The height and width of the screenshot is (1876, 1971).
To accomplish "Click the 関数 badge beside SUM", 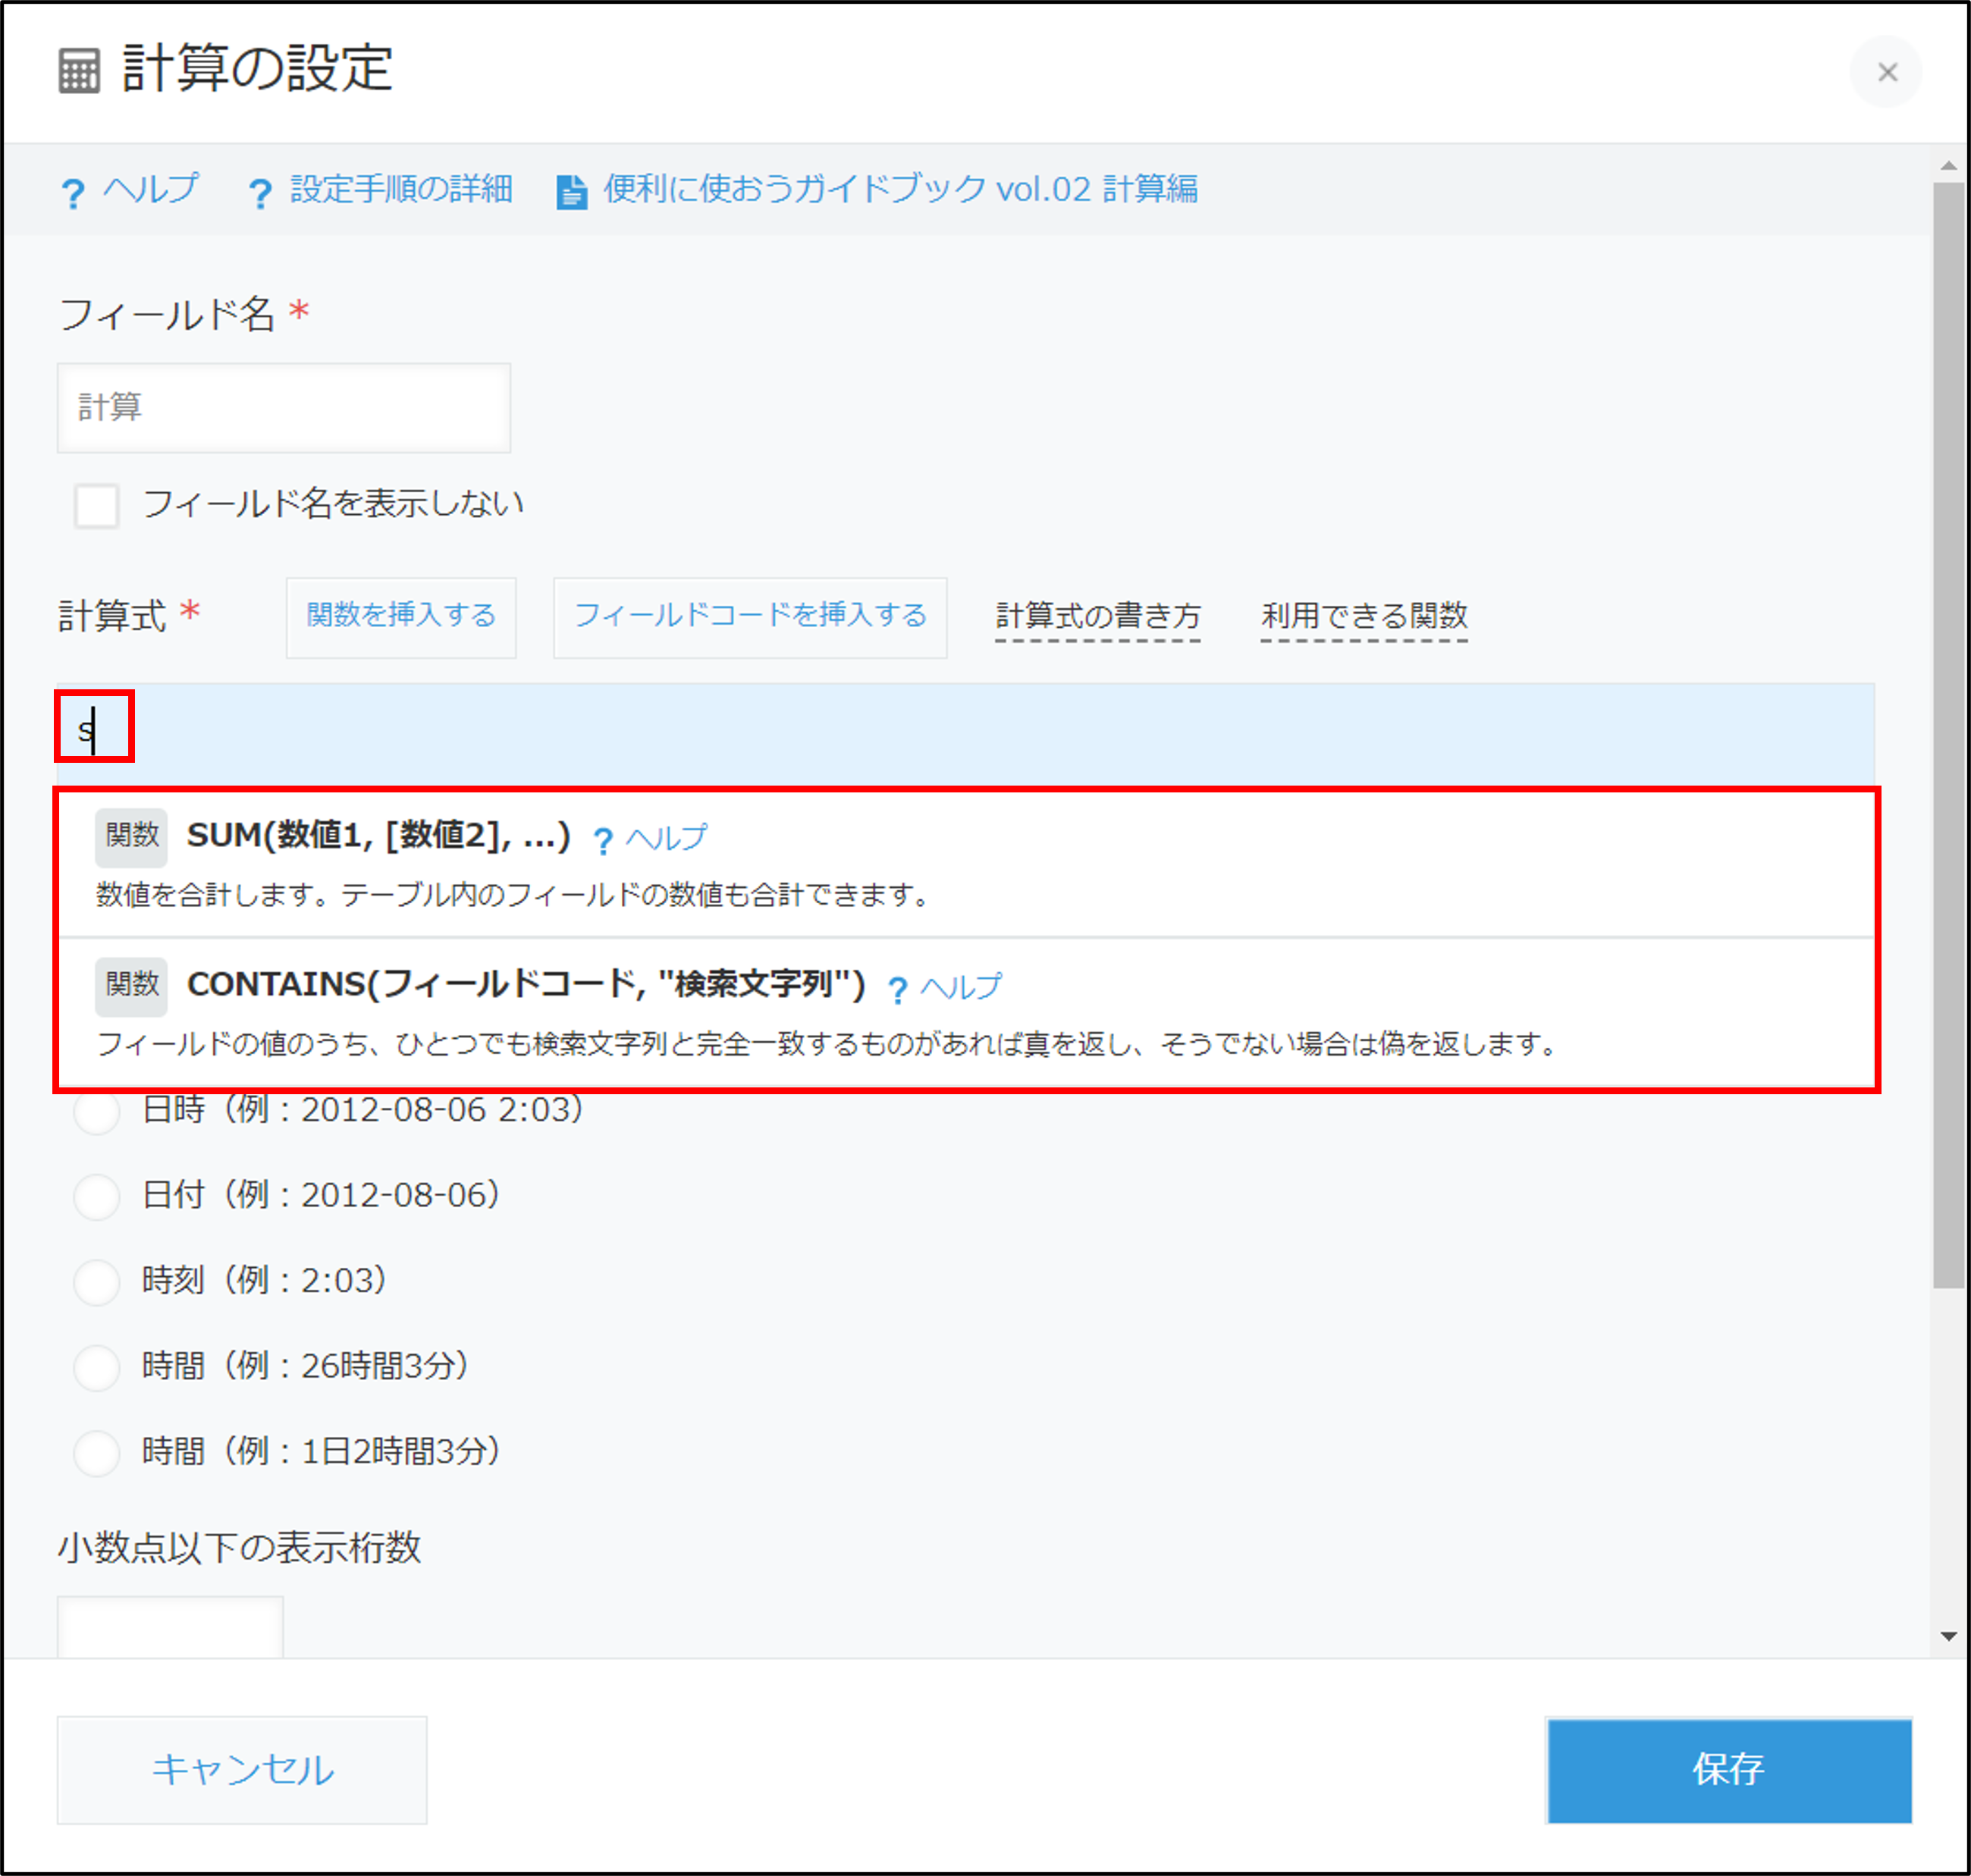I will click(x=130, y=837).
